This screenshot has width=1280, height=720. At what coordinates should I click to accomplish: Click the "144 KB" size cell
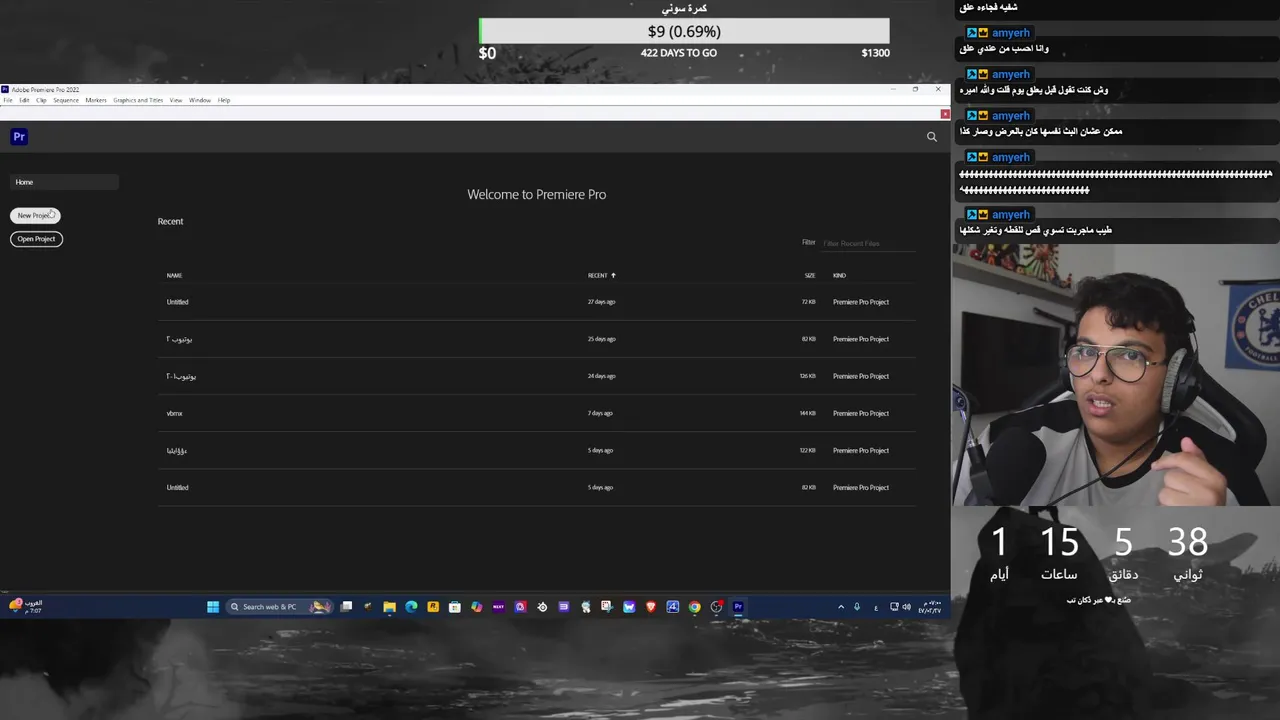click(807, 413)
